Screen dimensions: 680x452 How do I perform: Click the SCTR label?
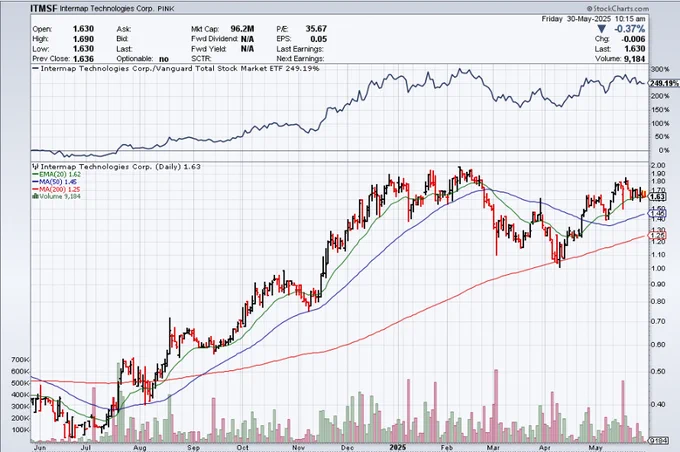[201, 59]
